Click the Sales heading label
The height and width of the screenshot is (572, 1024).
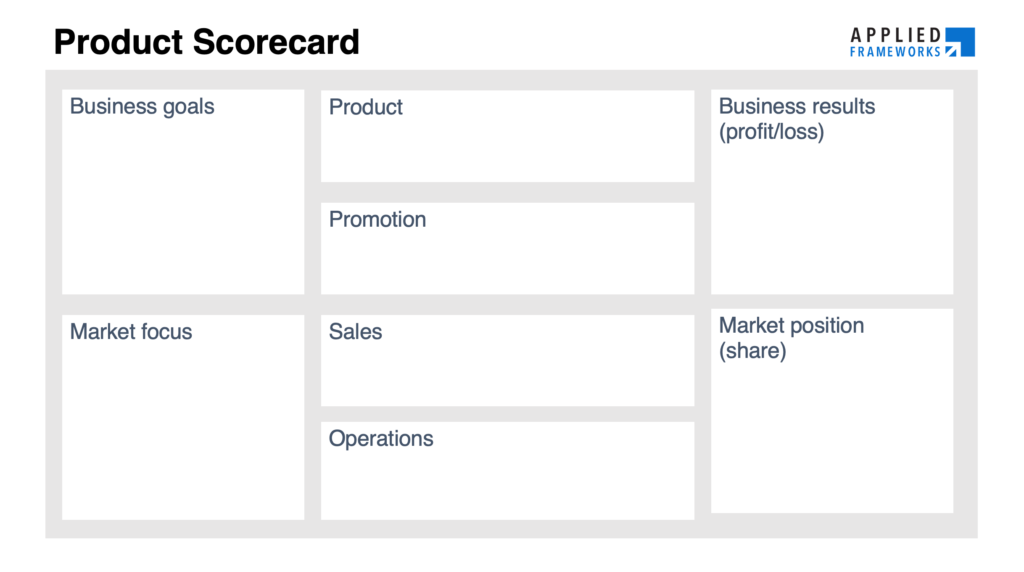point(355,332)
